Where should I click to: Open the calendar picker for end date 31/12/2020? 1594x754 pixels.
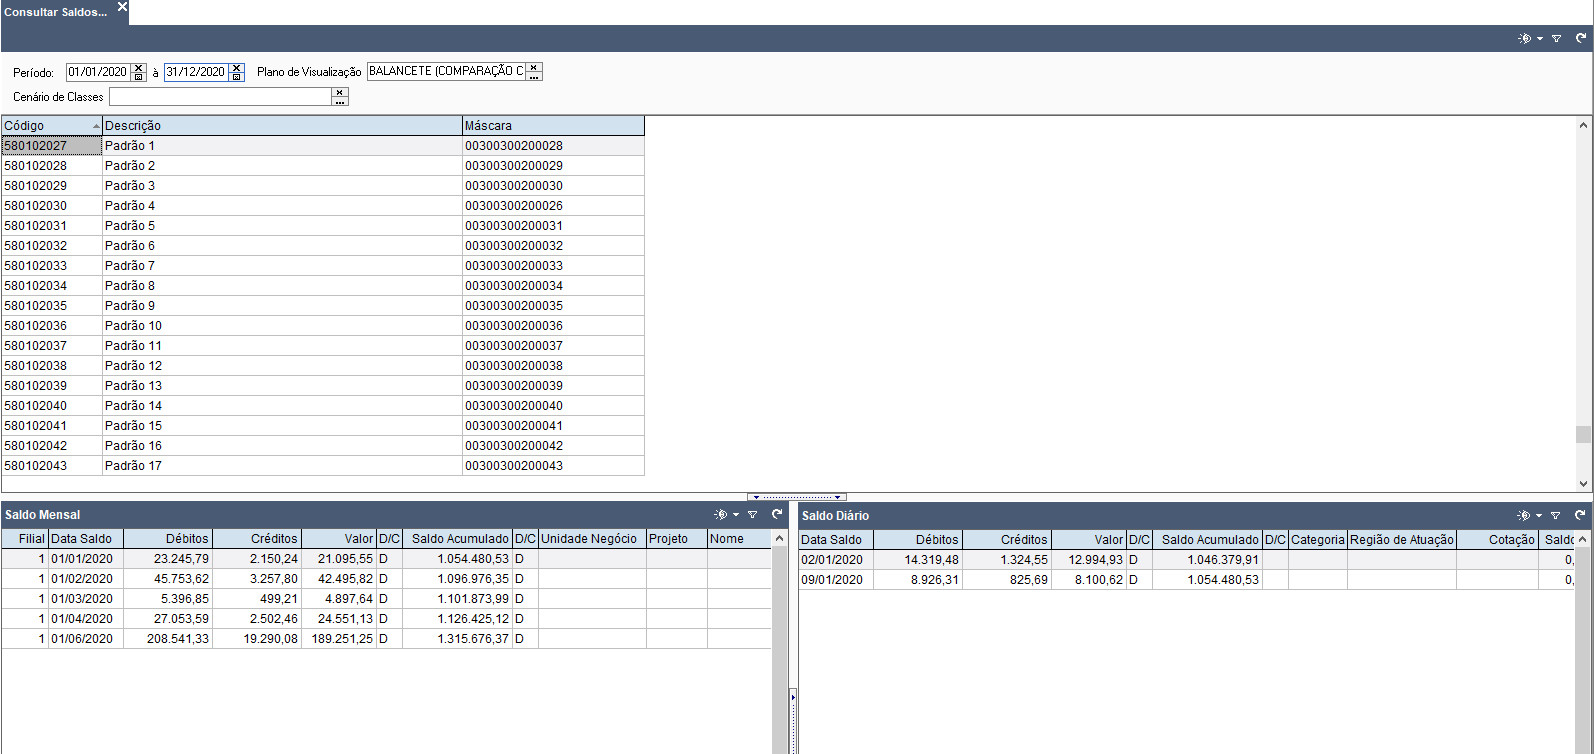237,76
